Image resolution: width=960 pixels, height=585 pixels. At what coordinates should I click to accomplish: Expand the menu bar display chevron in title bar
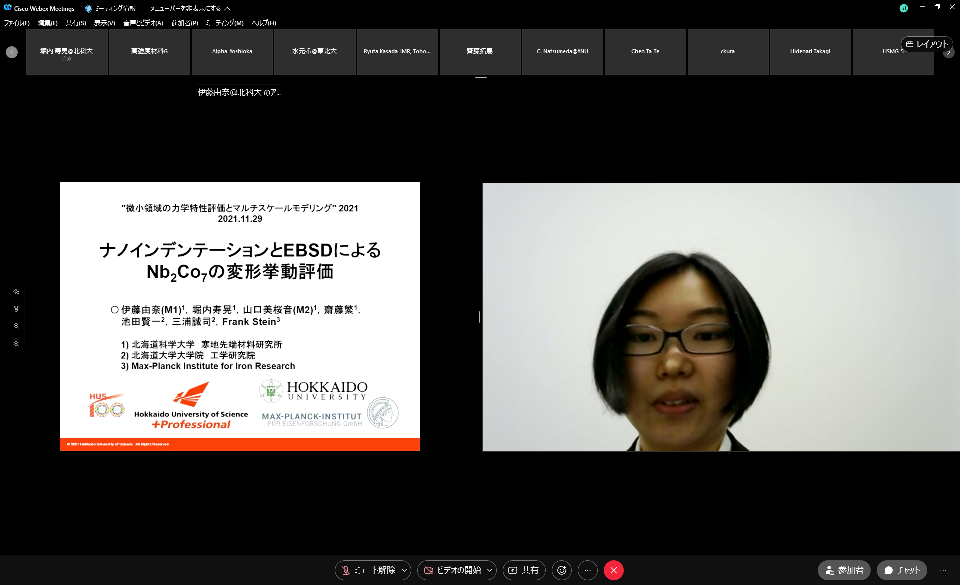tap(227, 8)
